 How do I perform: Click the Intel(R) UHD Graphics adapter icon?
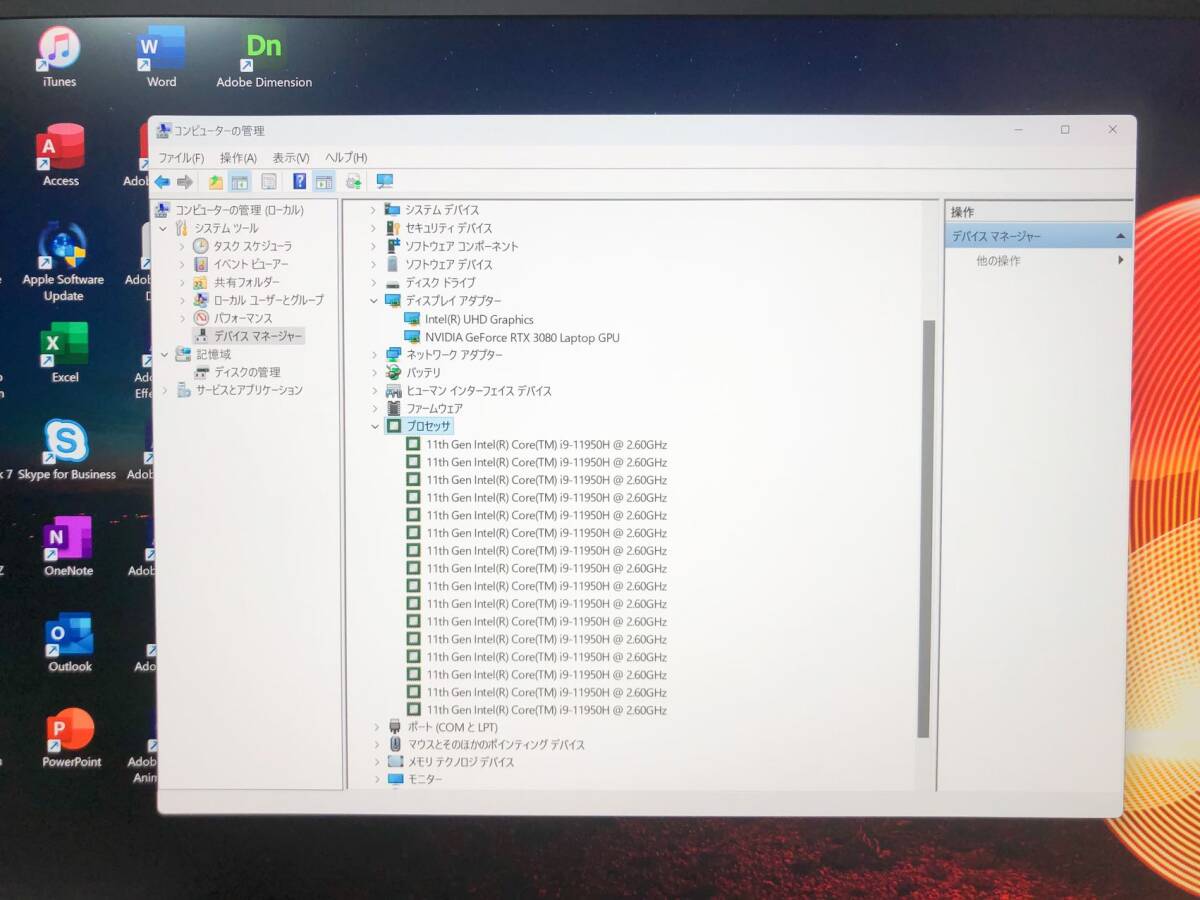pos(412,319)
